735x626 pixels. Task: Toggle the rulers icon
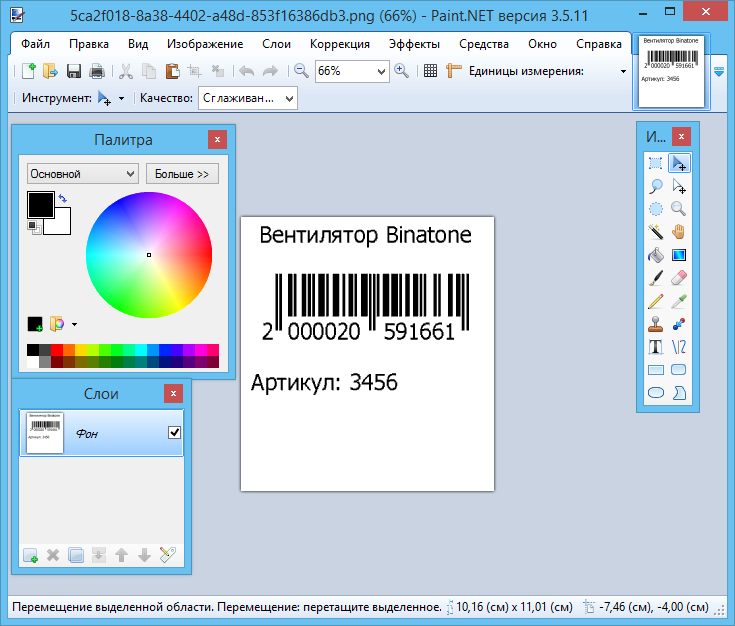pos(453,71)
